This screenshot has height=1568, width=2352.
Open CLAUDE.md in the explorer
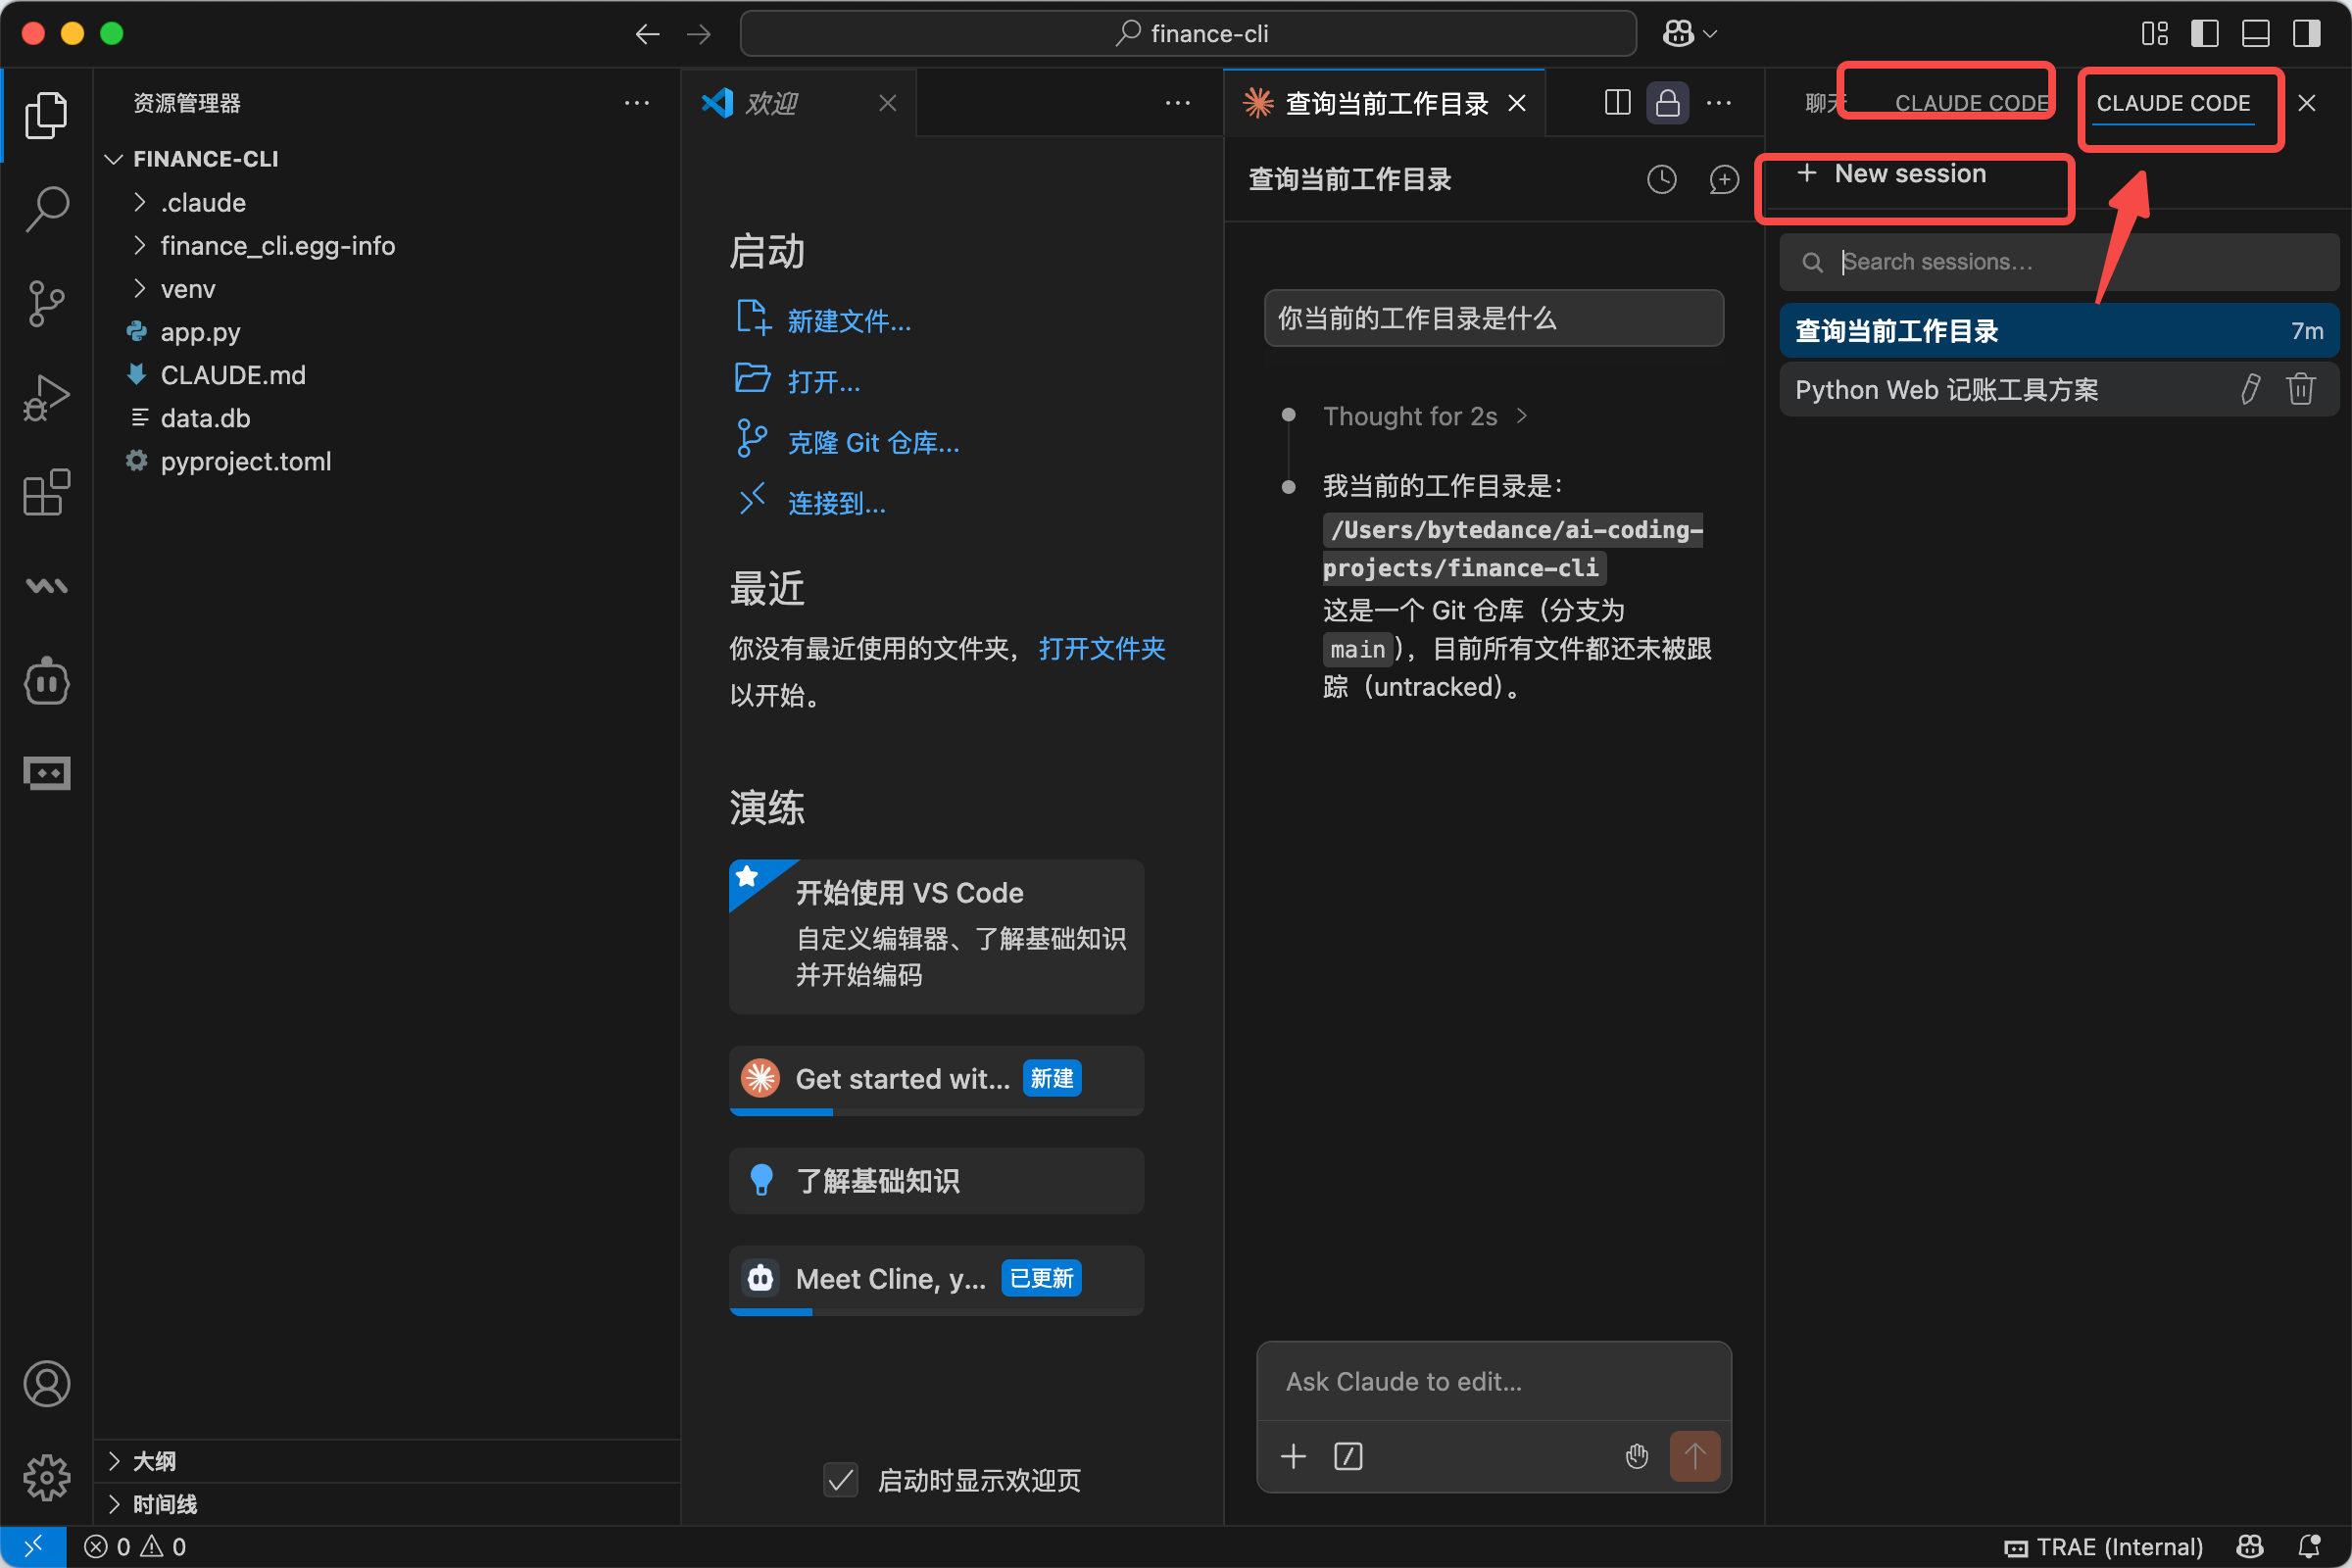(x=232, y=375)
